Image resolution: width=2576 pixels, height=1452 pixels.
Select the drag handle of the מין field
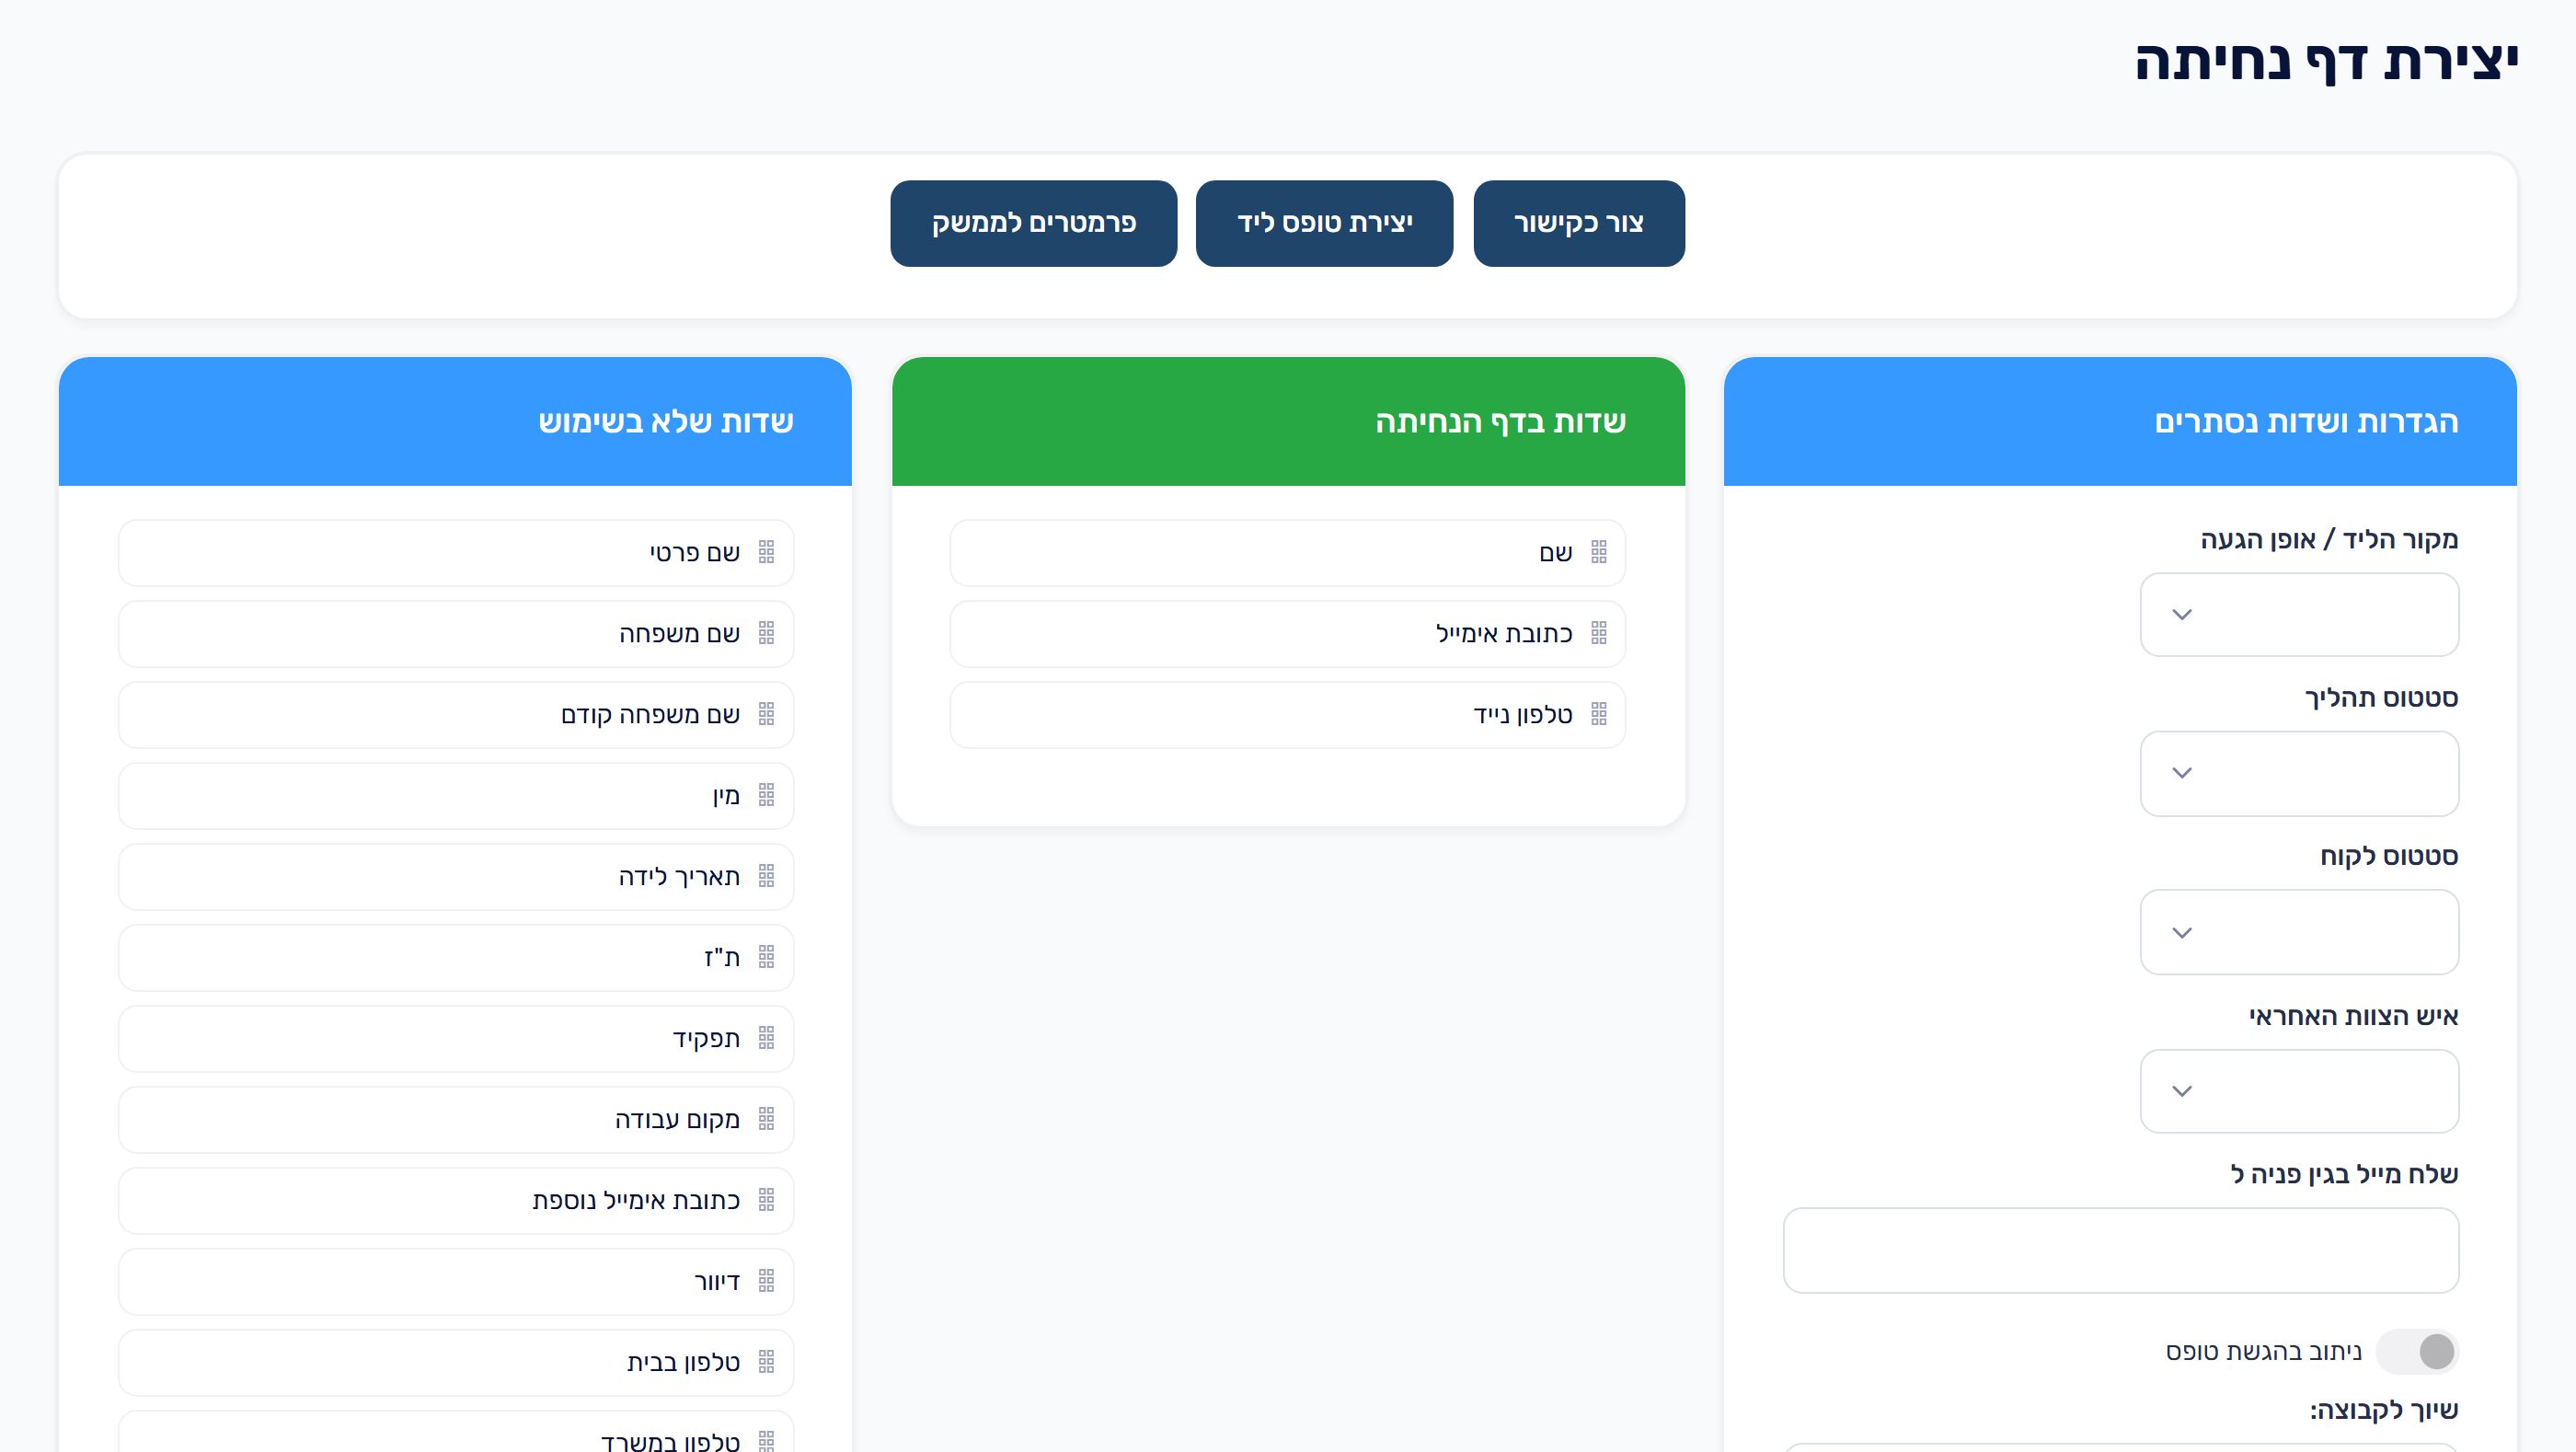pyautogui.click(x=766, y=795)
